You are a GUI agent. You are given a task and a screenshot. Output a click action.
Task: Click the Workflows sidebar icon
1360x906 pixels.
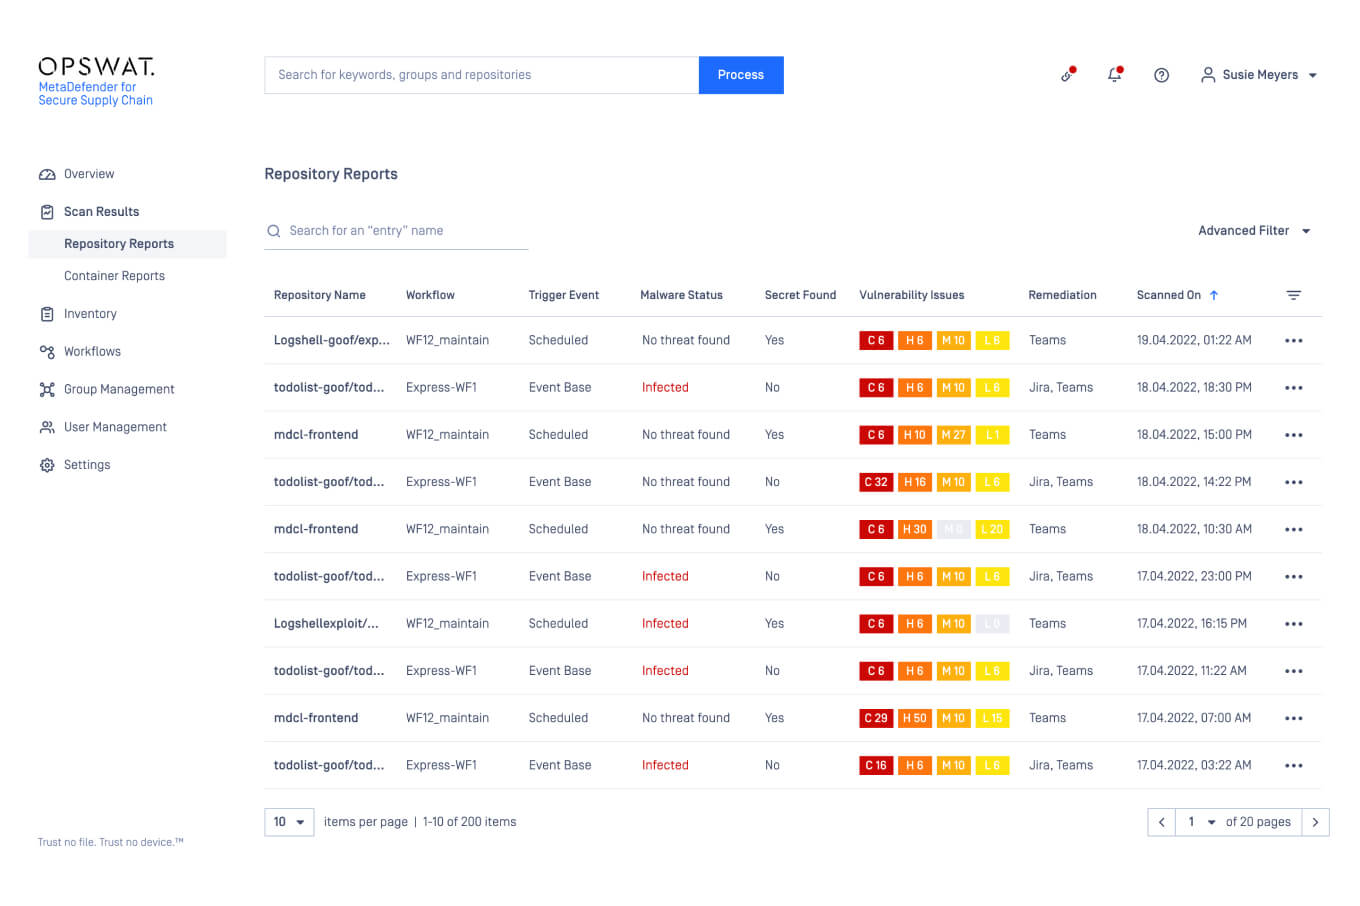47,351
